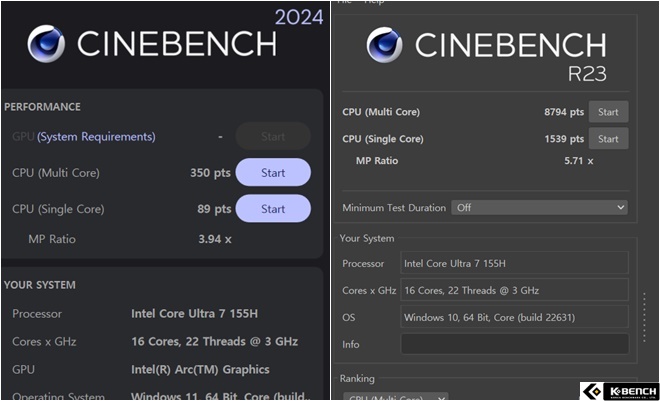
Task: Start the Cinebench R23 CPU Multi Core test
Action: coord(608,112)
